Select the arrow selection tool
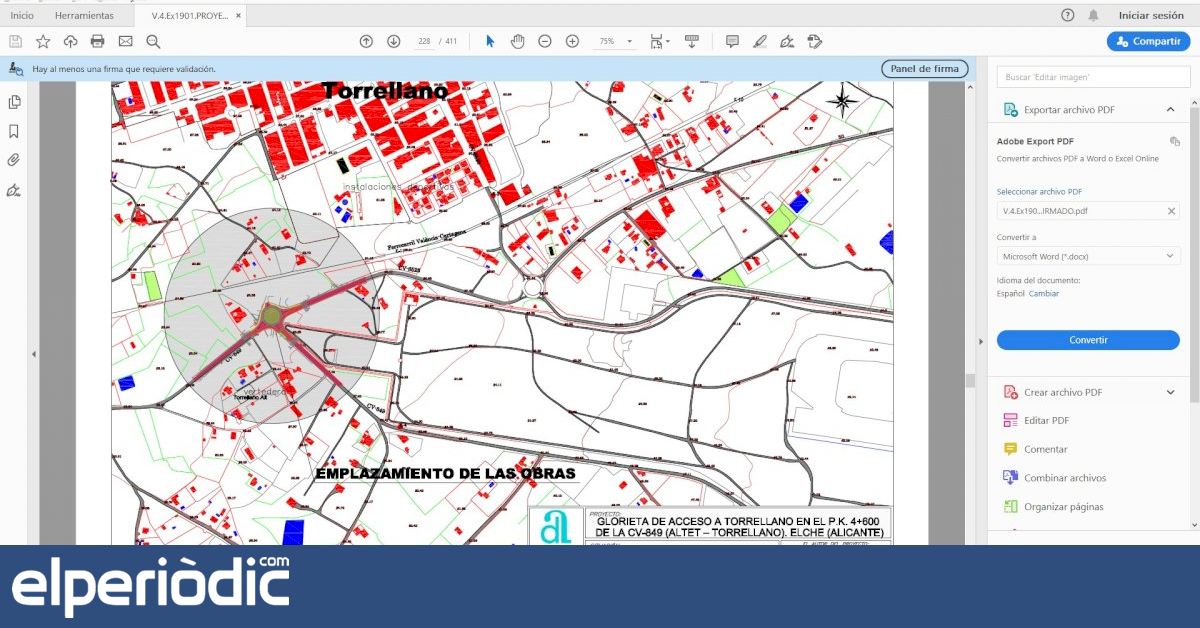The width and height of the screenshot is (1200, 628). [x=490, y=41]
